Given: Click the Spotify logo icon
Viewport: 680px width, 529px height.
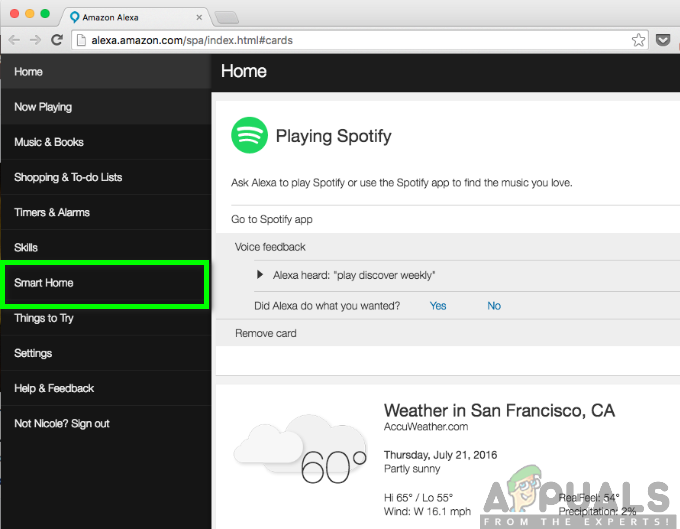Looking at the screenshot, I should click(x=249, y=135).
